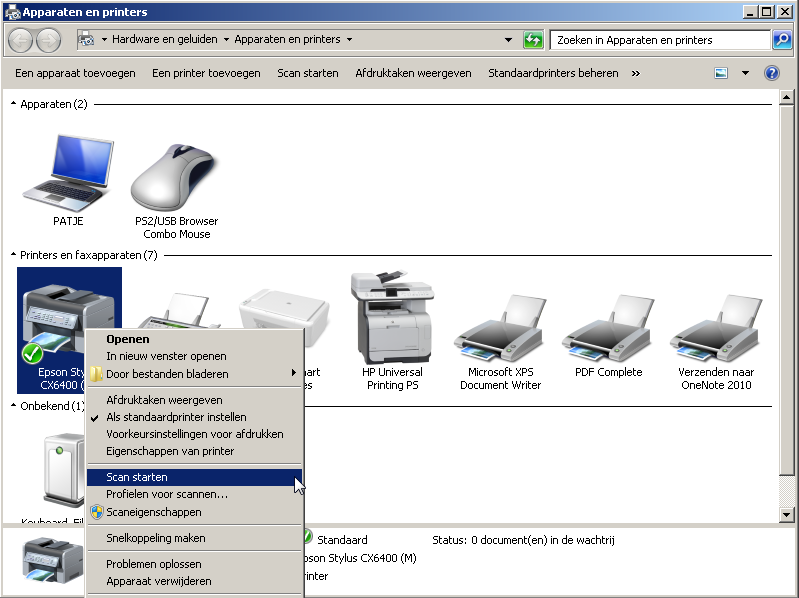Open the help question mark icon
Image resolution: width=799 pixels, height=598 pixels.
tap(771, 73)
